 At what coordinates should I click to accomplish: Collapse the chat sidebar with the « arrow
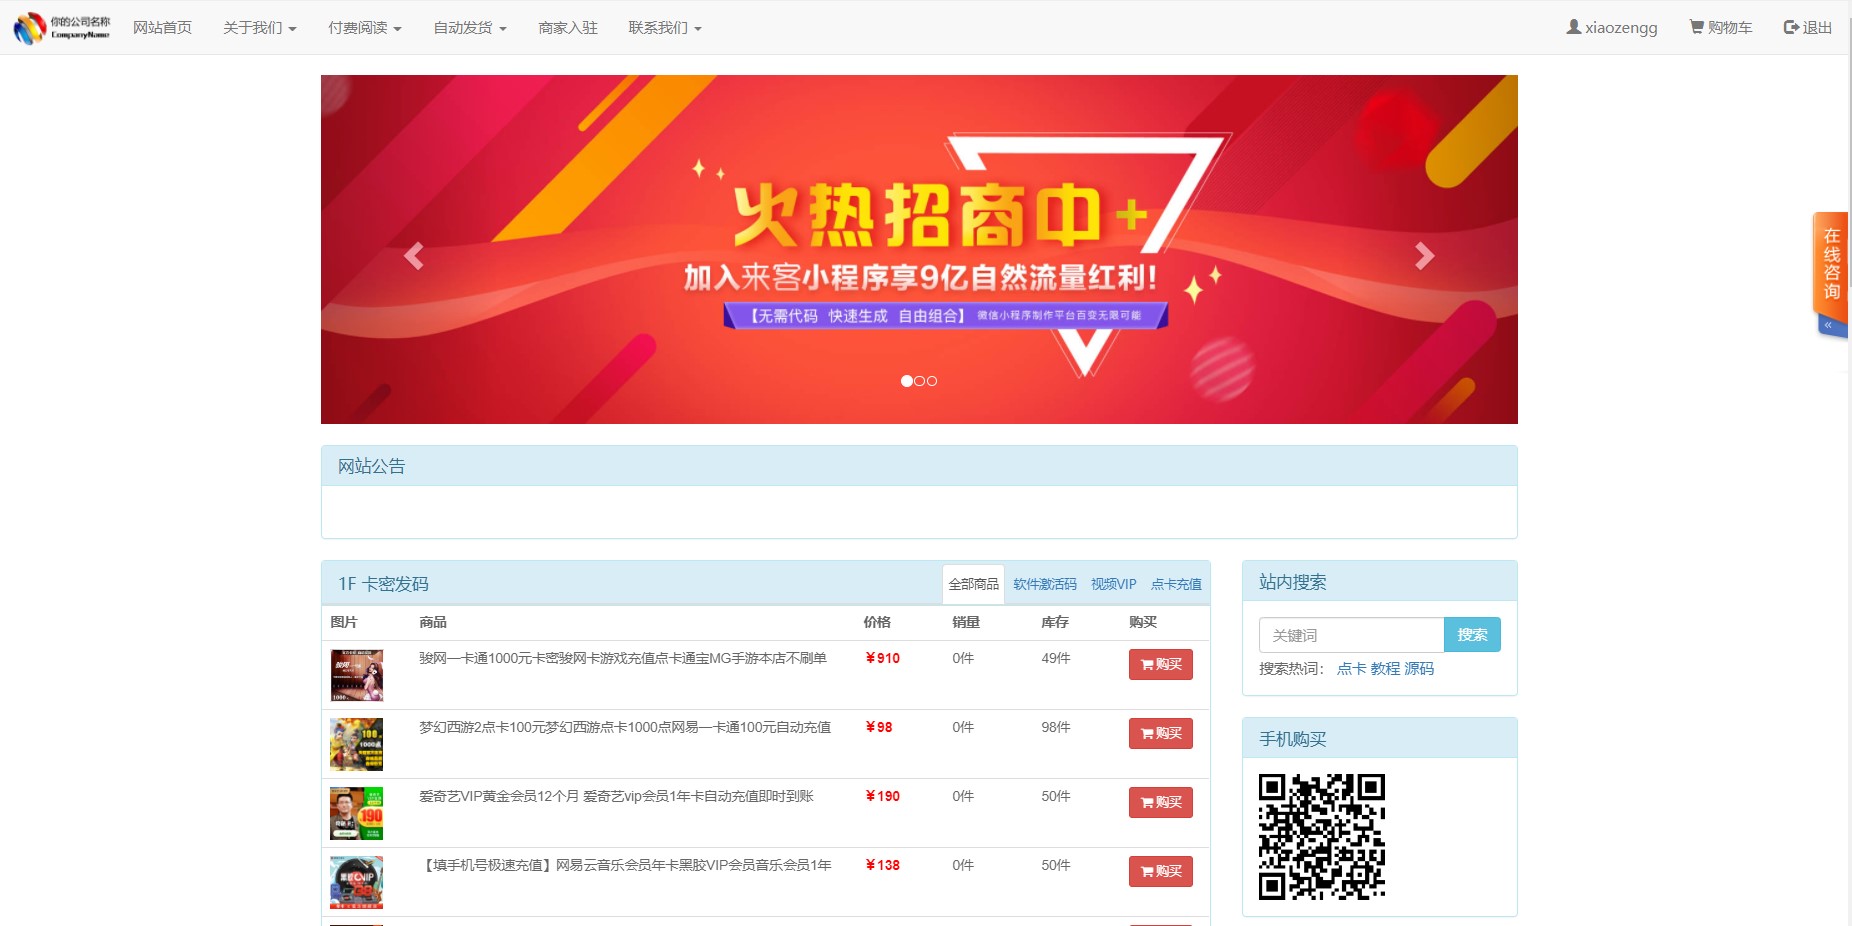point(1830,324)
